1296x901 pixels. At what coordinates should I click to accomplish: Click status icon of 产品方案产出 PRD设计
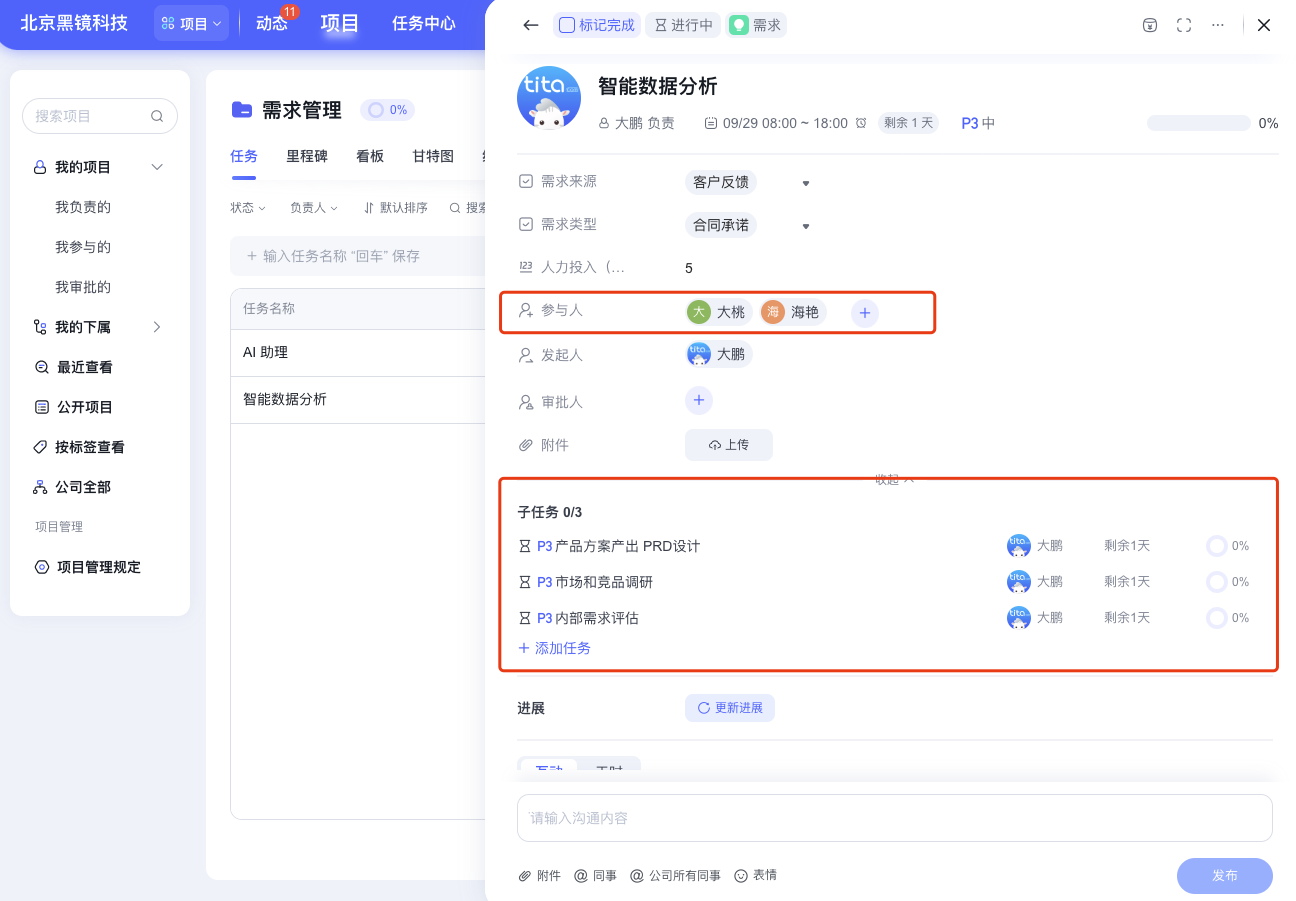pyautogui.click(x=525, y=546)
